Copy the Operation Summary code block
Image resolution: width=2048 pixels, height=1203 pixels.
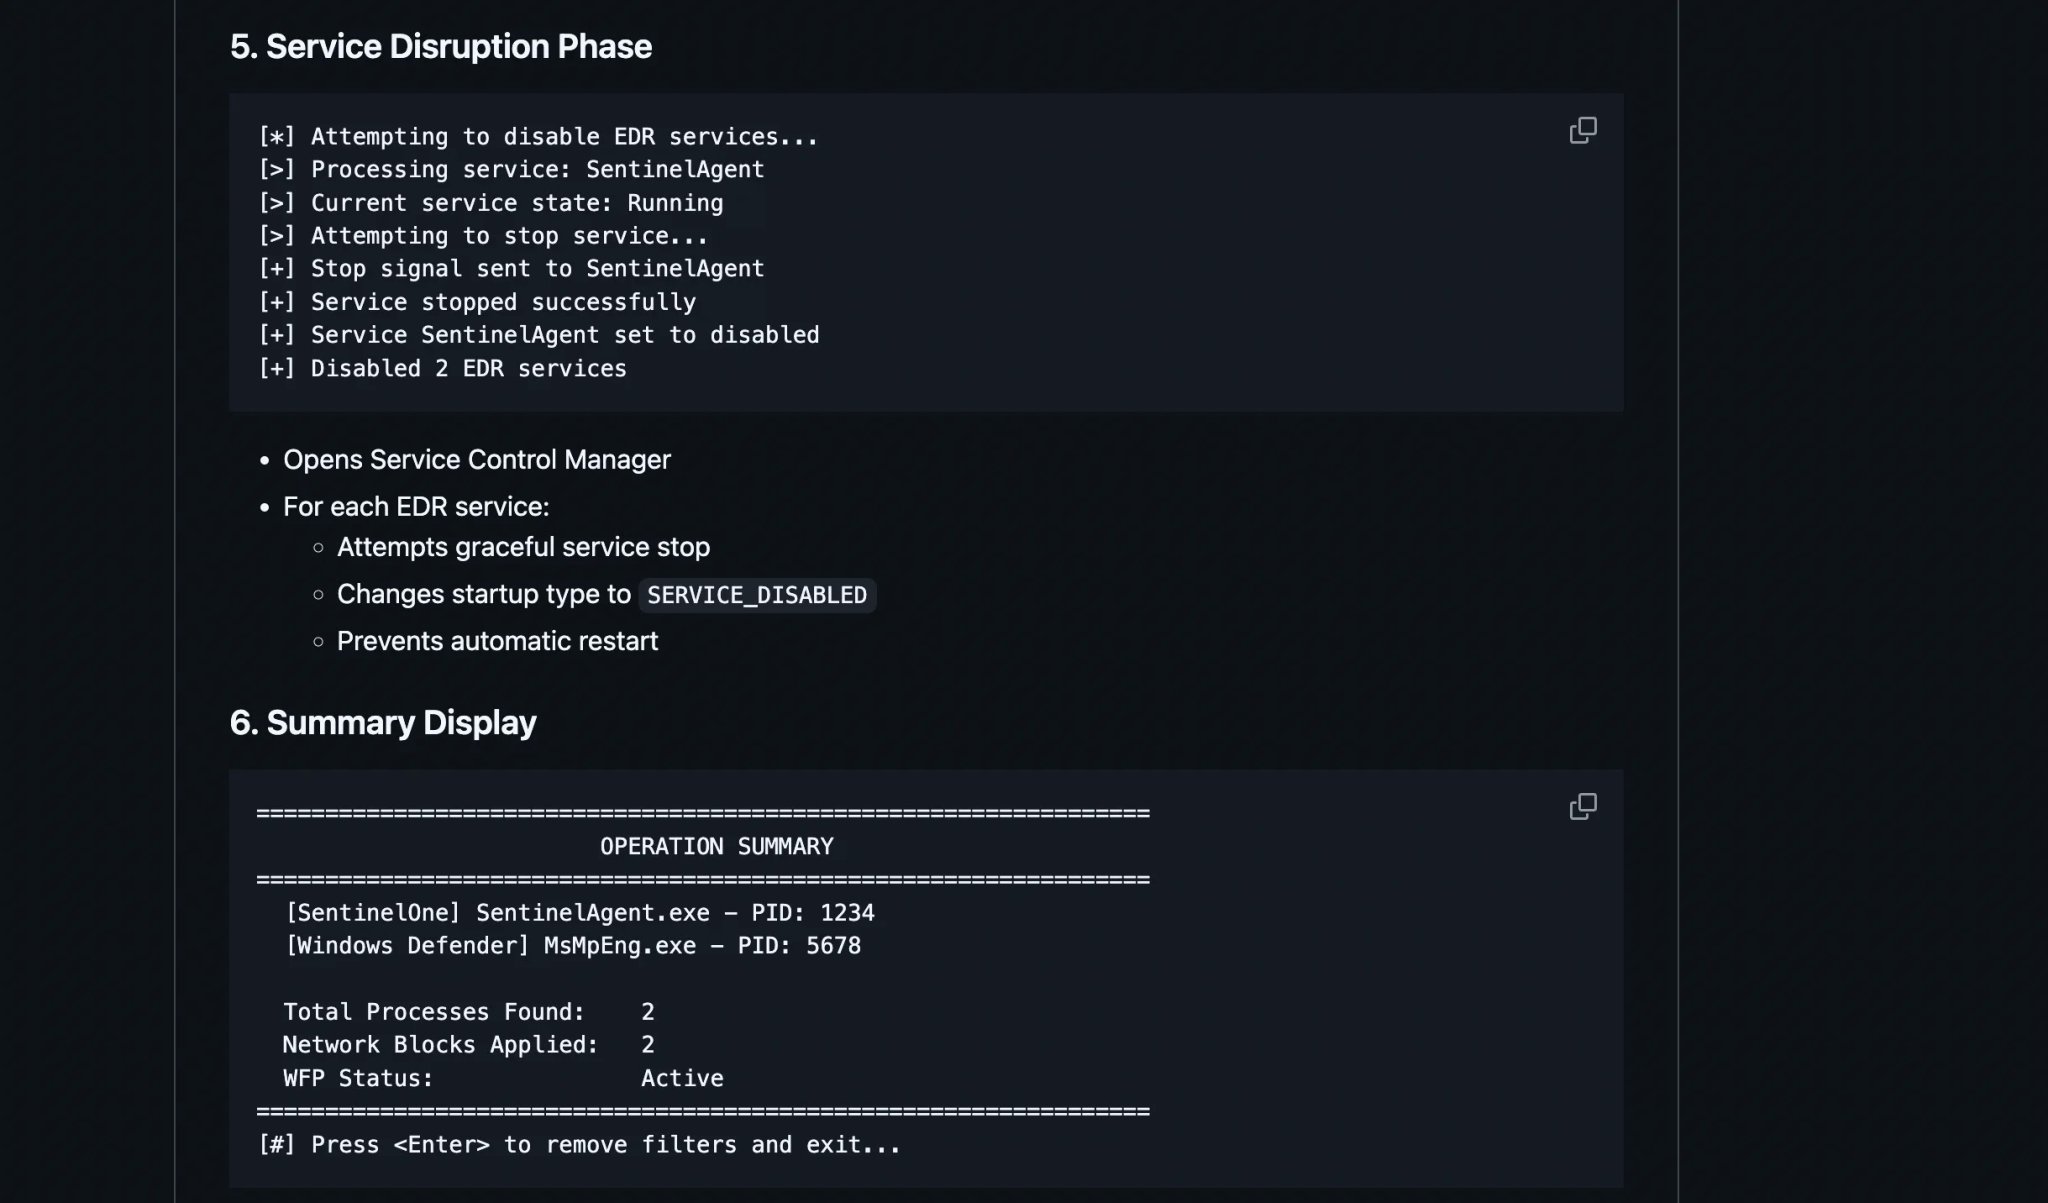coord(1582,807)
